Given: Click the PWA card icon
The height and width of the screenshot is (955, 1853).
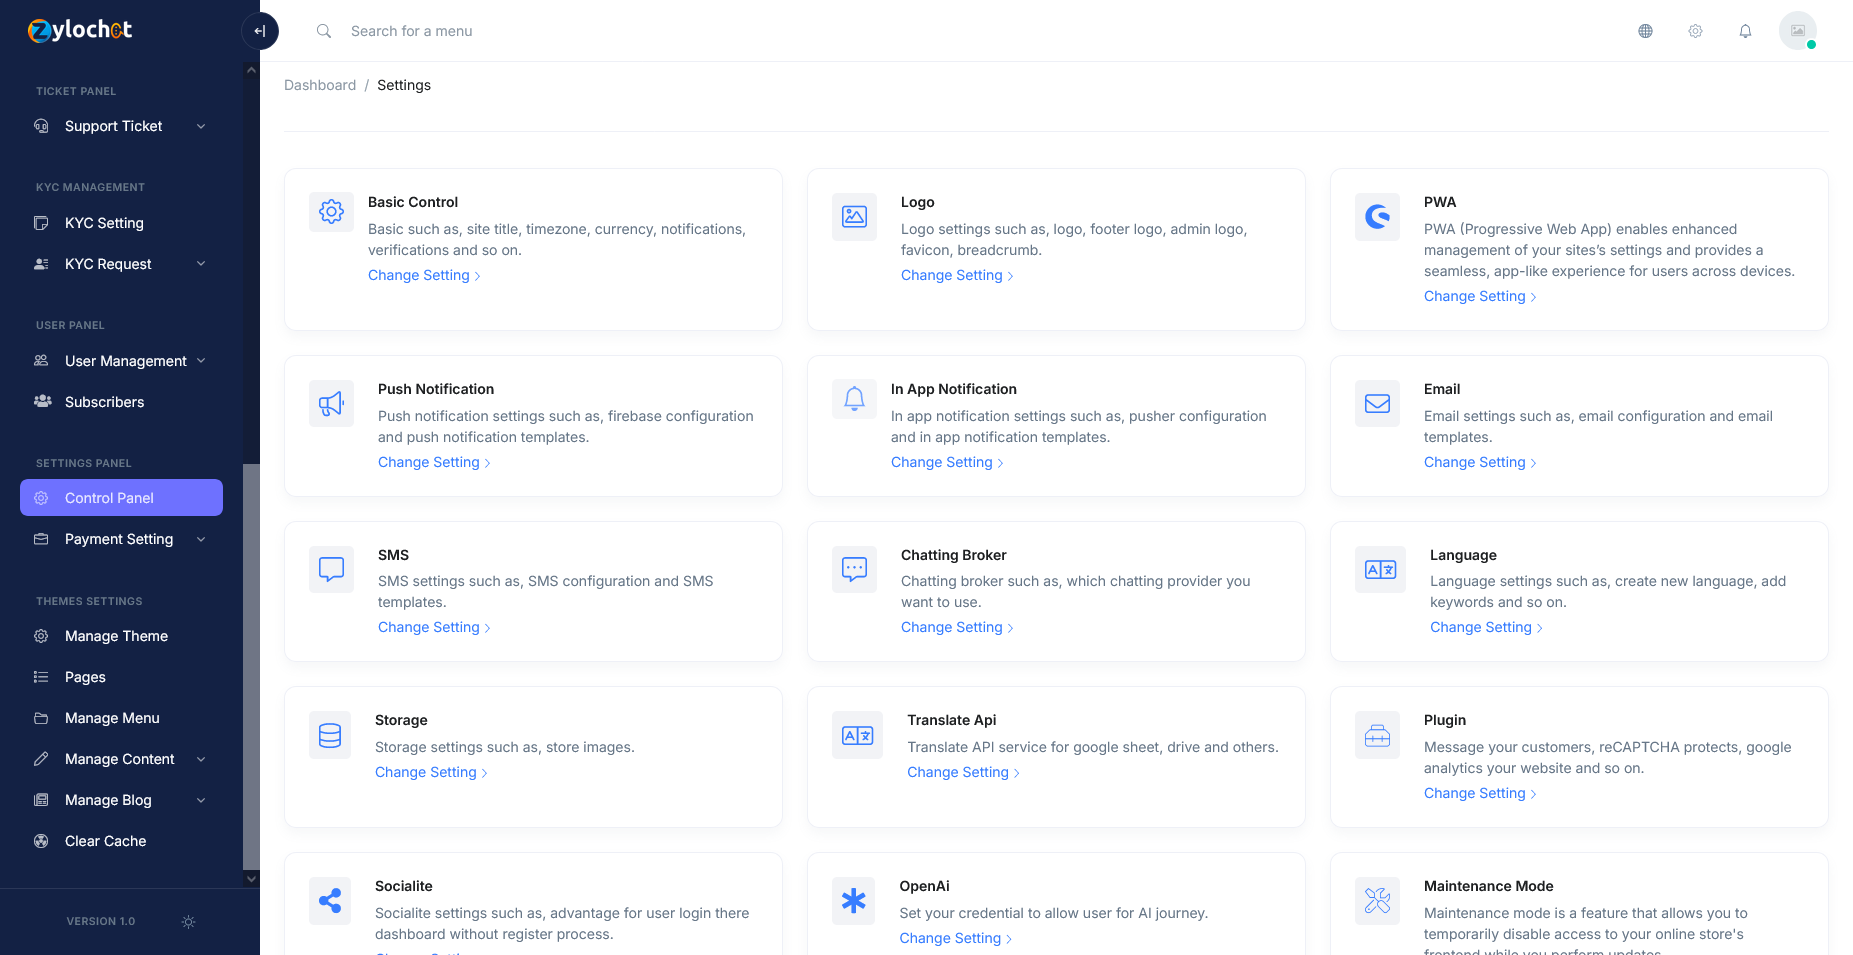Looking at the screenshot, I should coord(1377,216).
